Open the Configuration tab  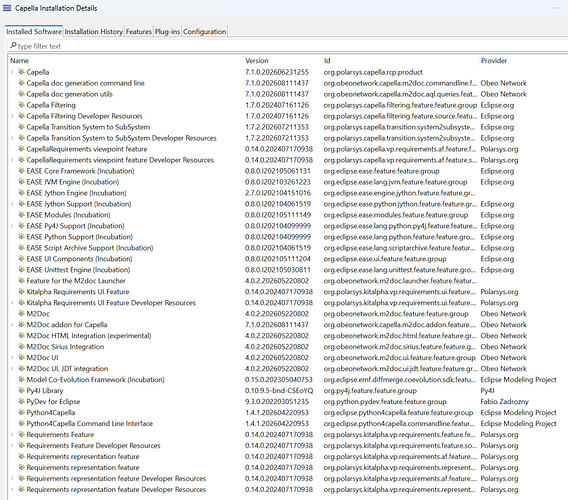204,32
